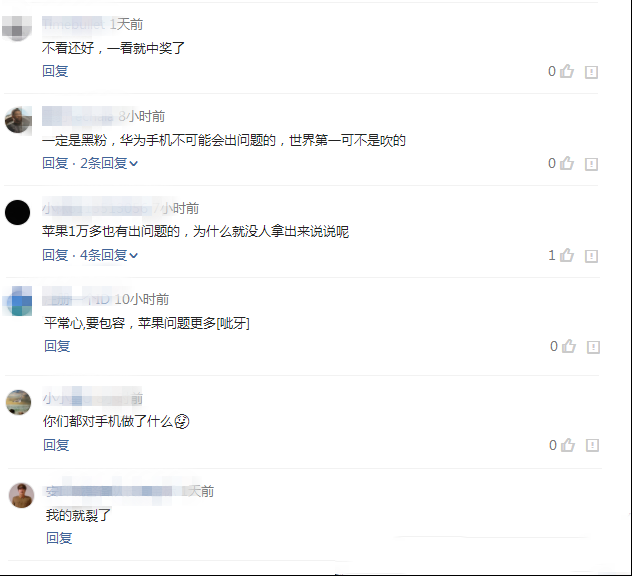Report the comment '不看还好，一看就中奖了'

tap(591, 72)
